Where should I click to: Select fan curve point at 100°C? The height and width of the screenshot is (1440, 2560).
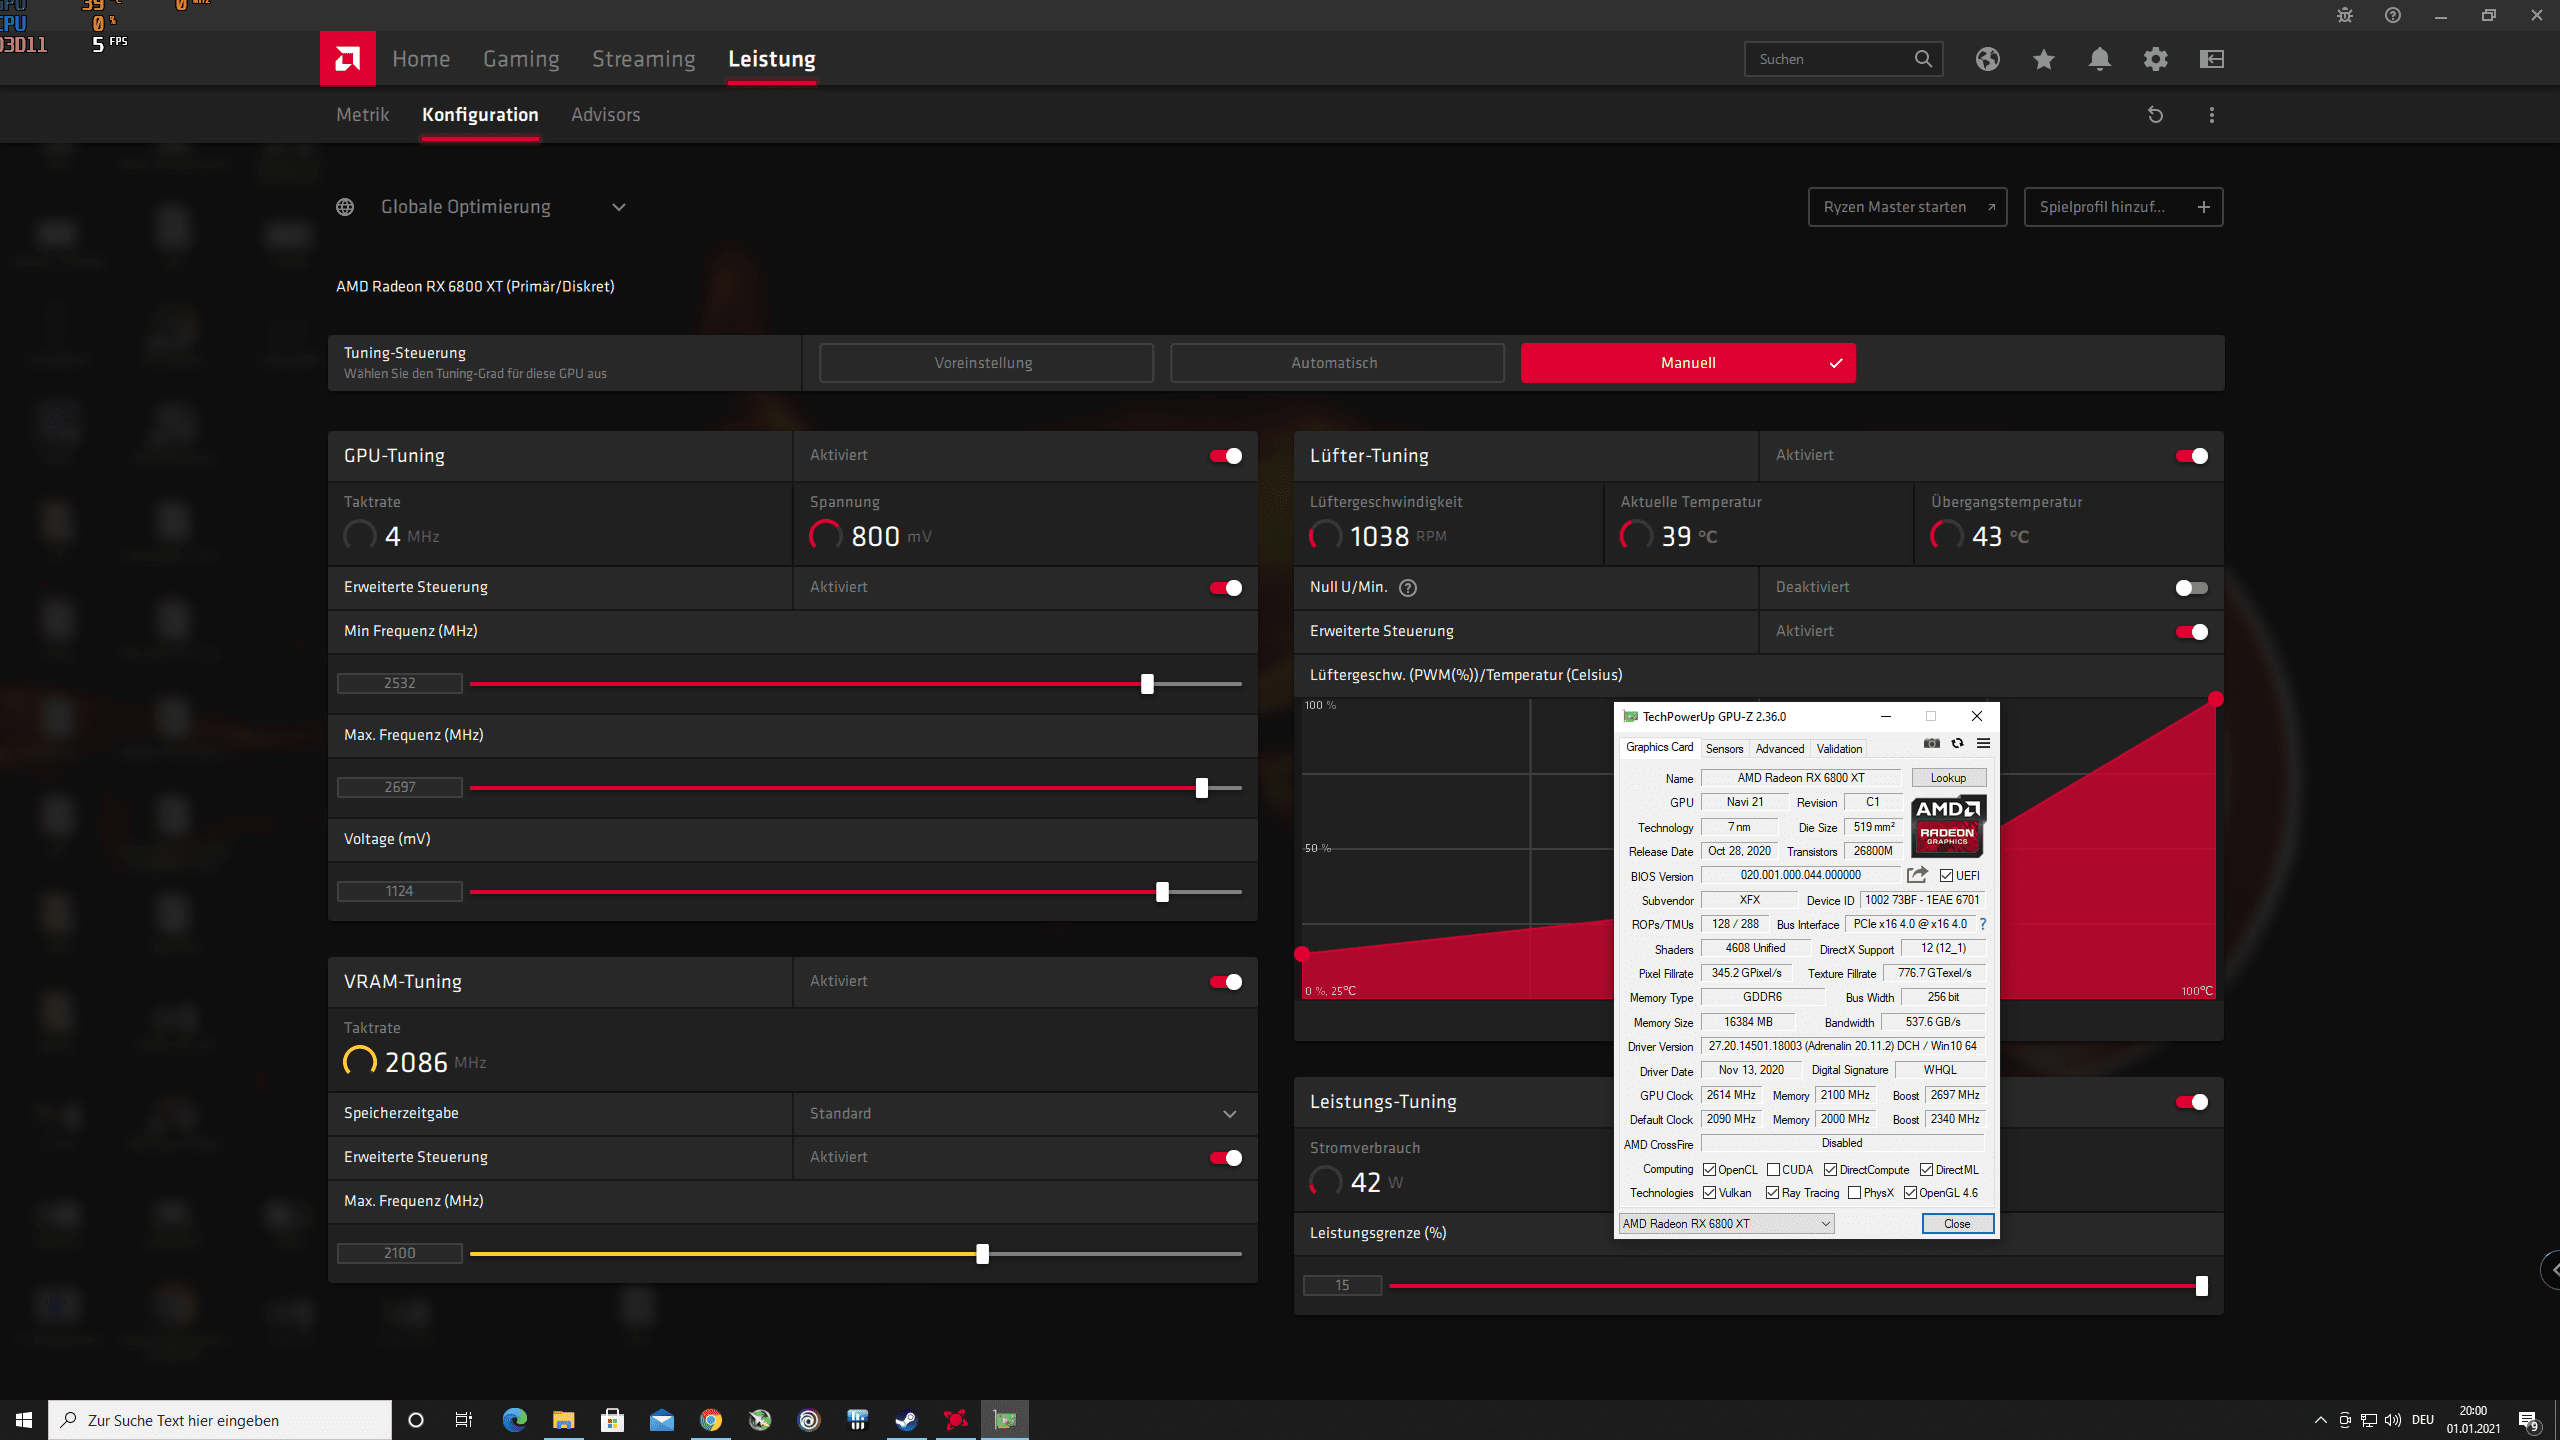pyautogui.click(x=2215, y=699)
